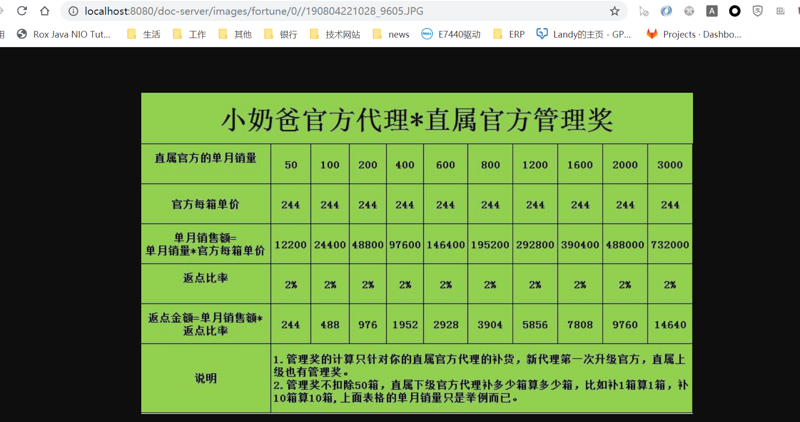The image size is (800, 422).
Task: Open the ERP bookmark folder
Action: (509, 34)
